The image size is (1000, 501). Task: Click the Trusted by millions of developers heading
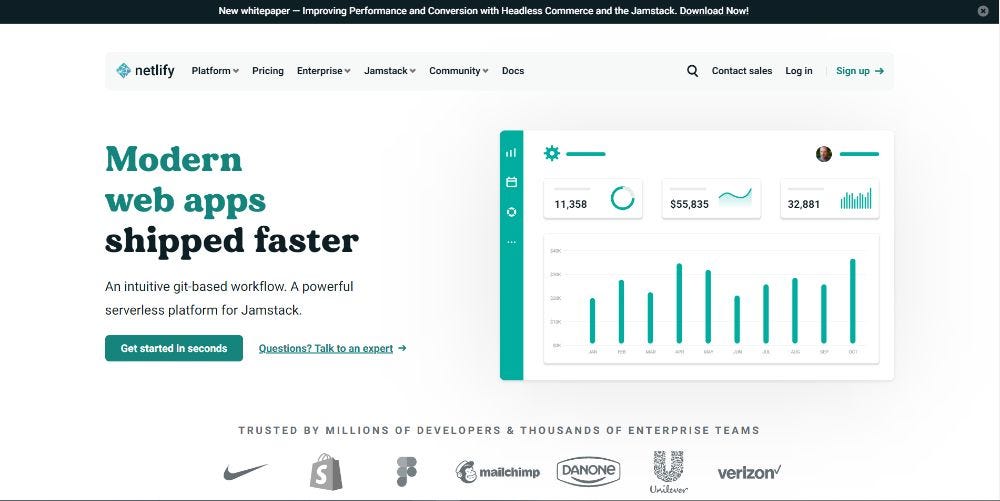[x=499, y=430]
